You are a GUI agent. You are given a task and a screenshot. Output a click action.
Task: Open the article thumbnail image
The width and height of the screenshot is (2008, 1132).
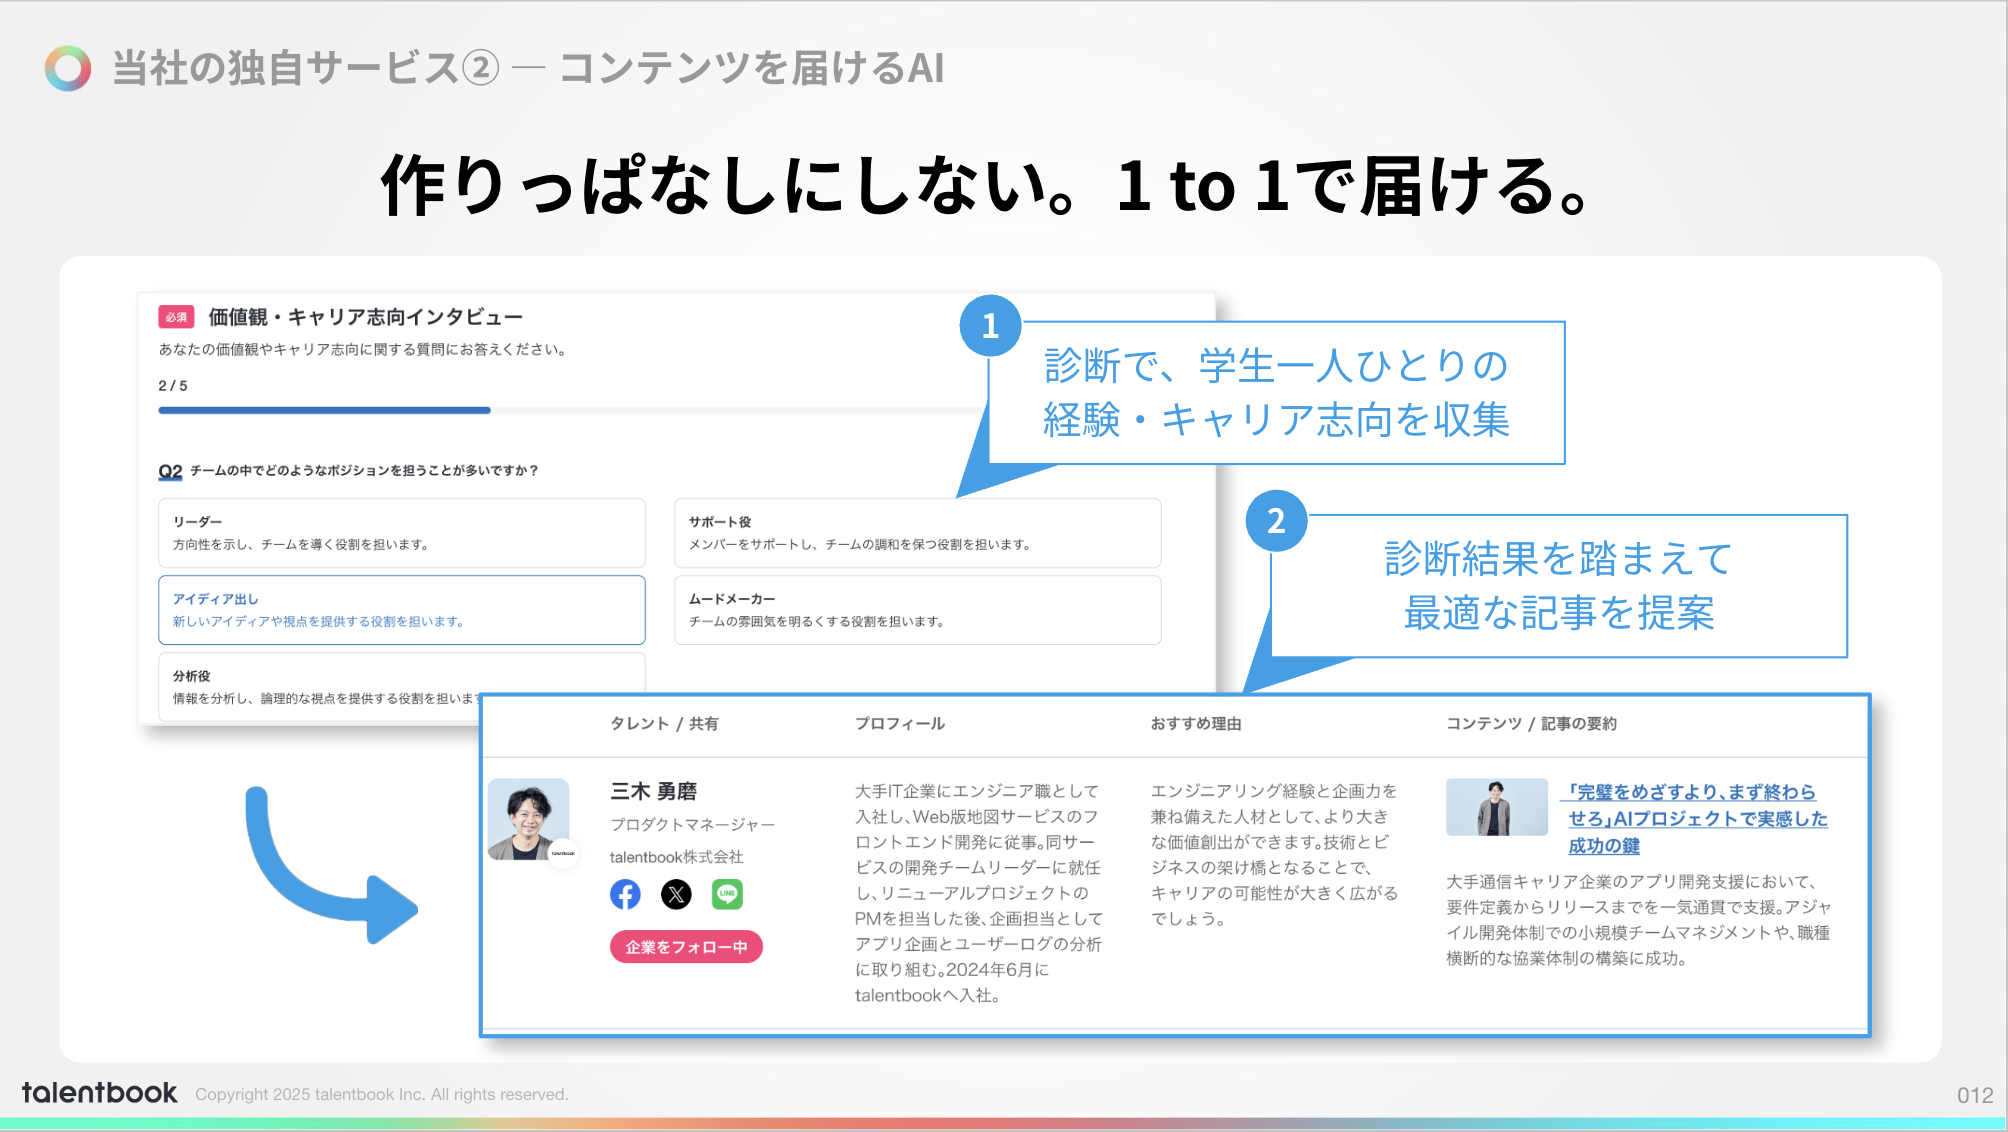(1496, 807)
